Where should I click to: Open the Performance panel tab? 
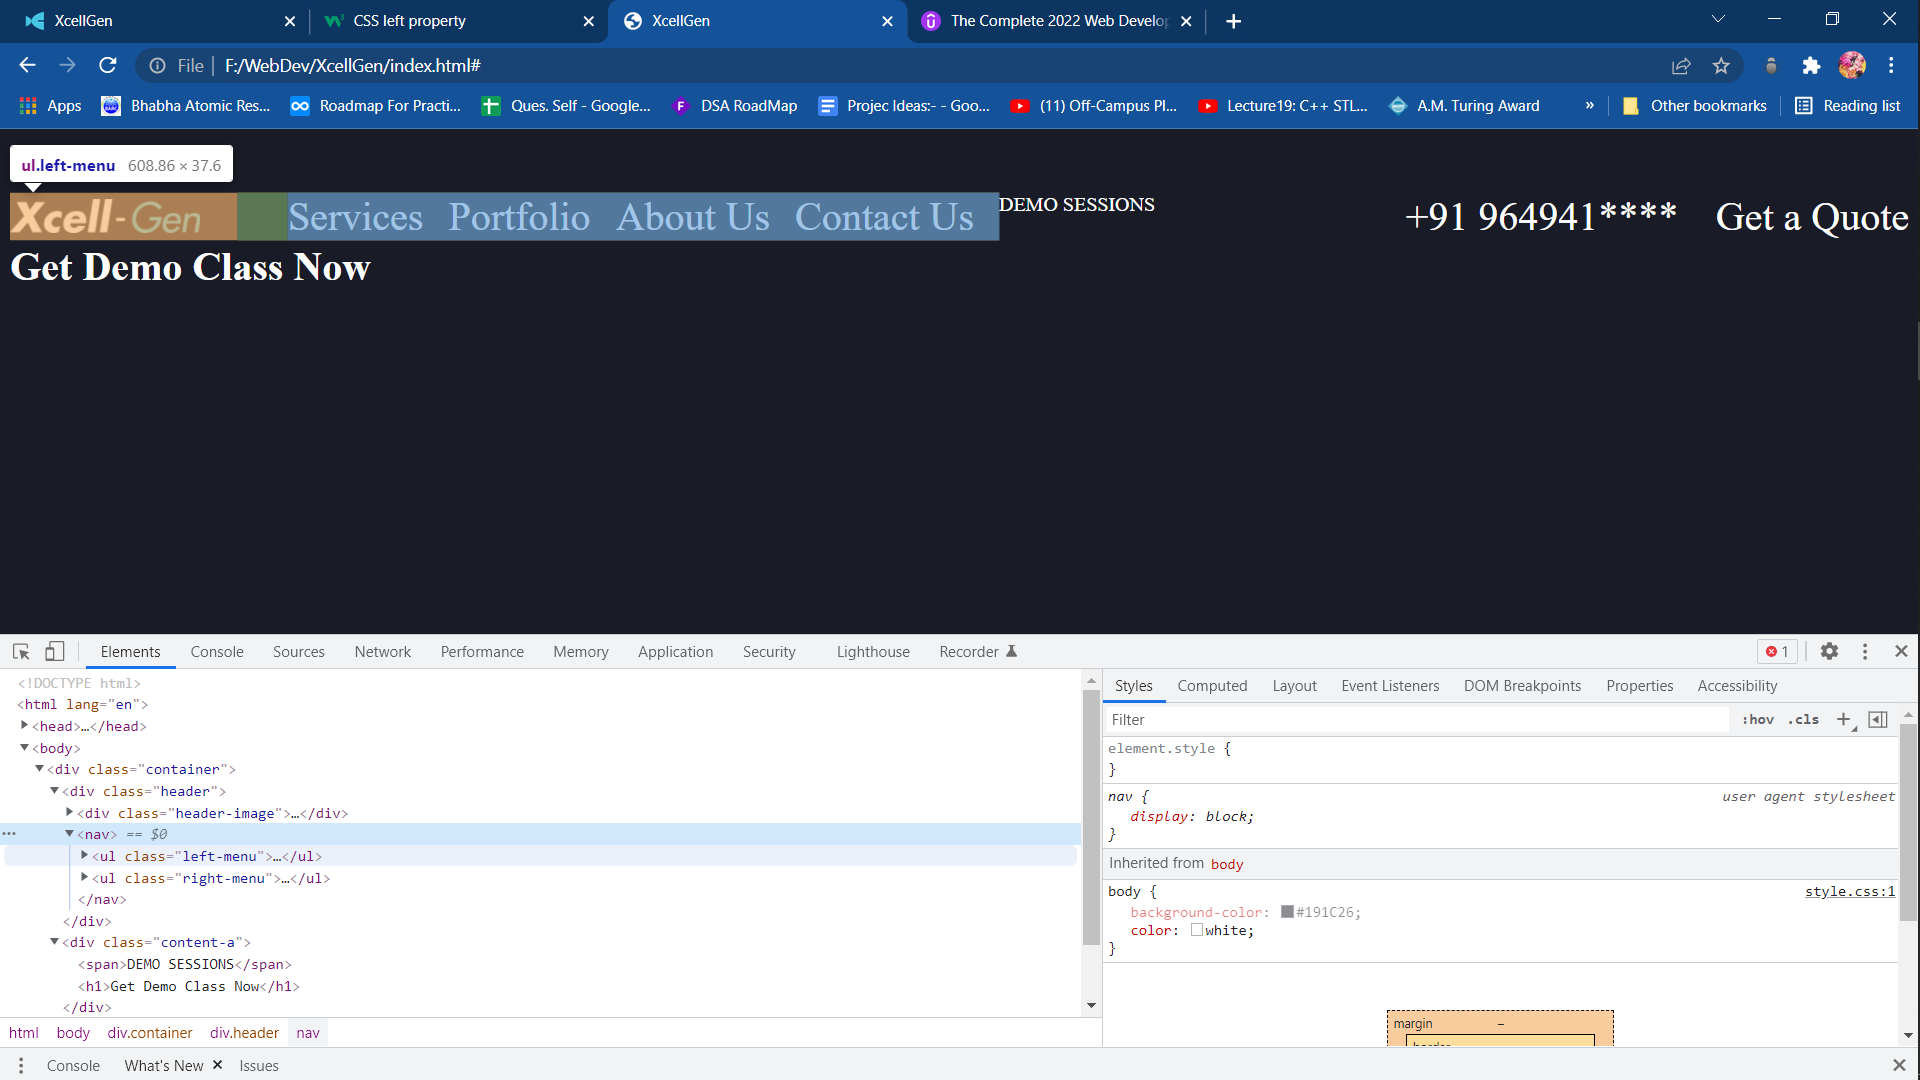tap(482, 651)
